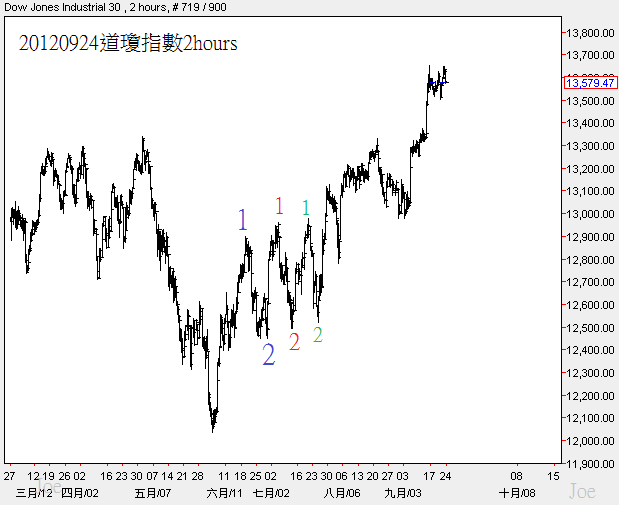Click the date tick label 13
Image resolution: width=619 pixels, height=505 pixels.
[x=357, y=476]
